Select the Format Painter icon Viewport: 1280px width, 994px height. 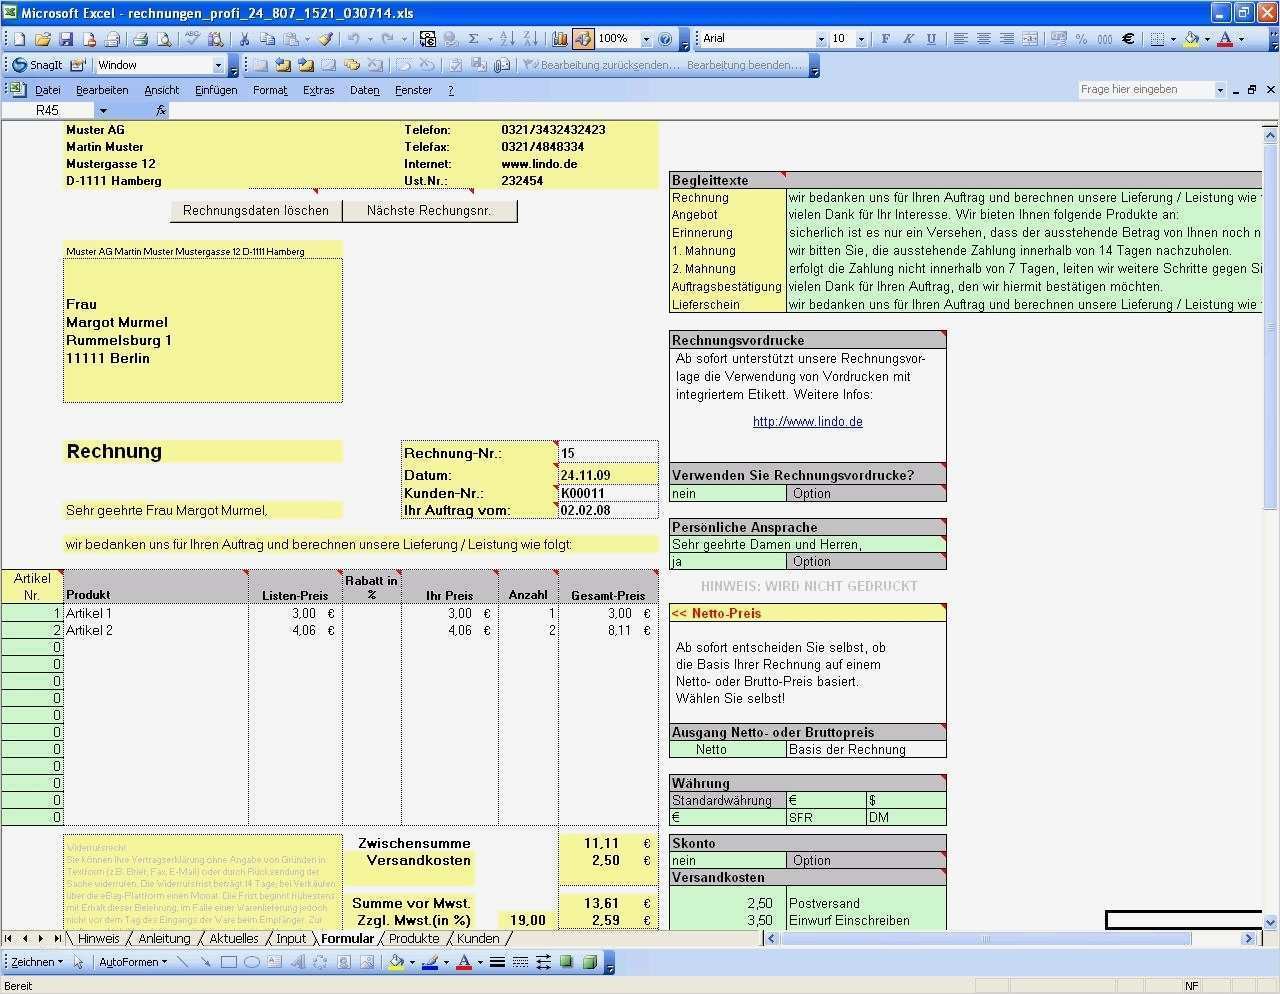pyautogui.click(x=325, y=38)
